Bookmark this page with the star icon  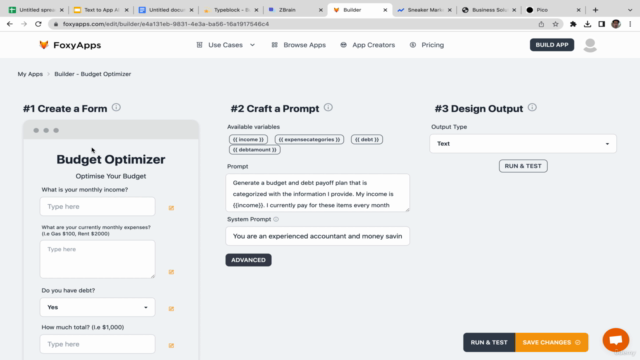coord(556,24)
